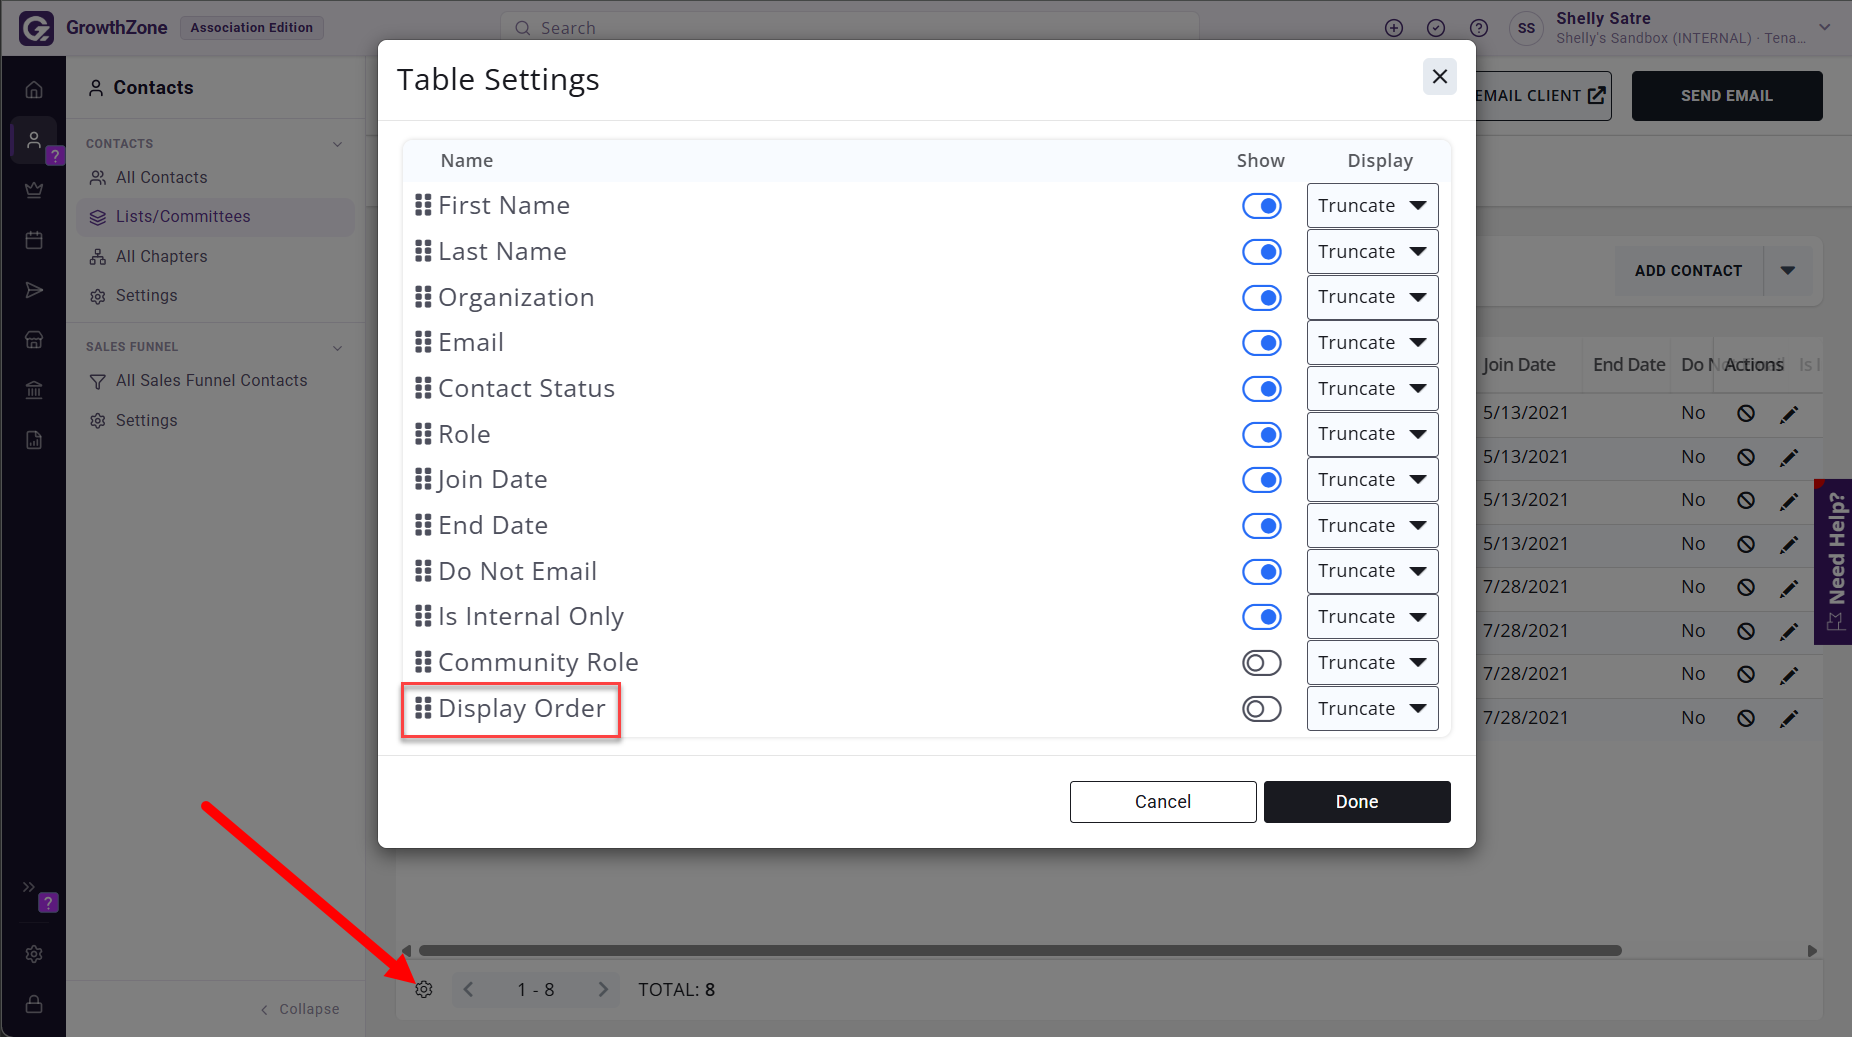This screenshot has width=1852, height=1037.
Task: Open the reports document icon in rail
Action: point(34,440)
